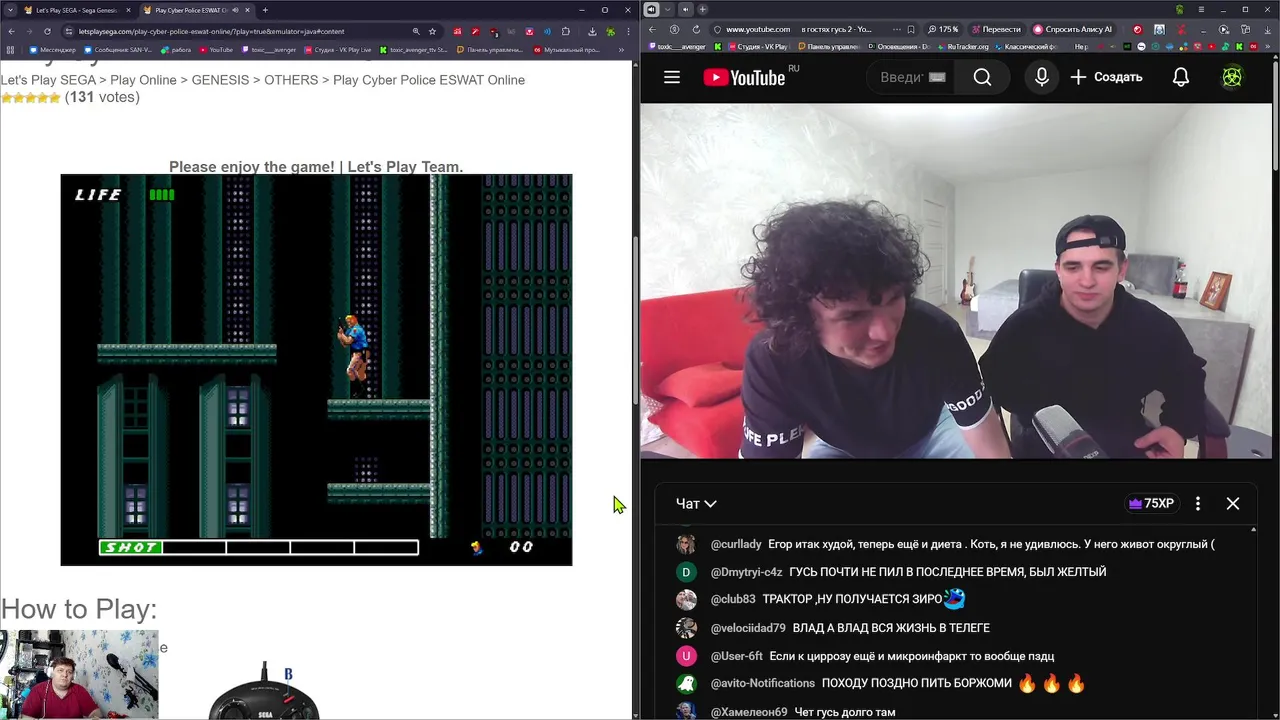Click the @velociidad79 username in chat
The width and height of the screenshot is (1280, 720).
coord(748,628)
